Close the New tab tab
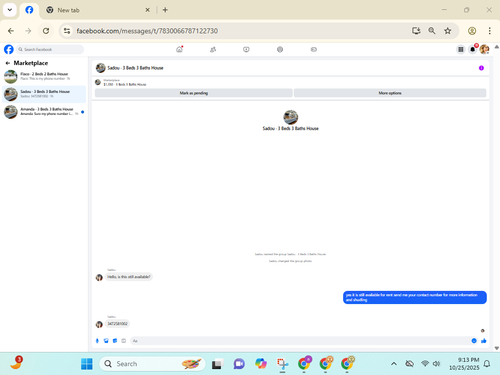The image size is (500, 375). point(148,10)
